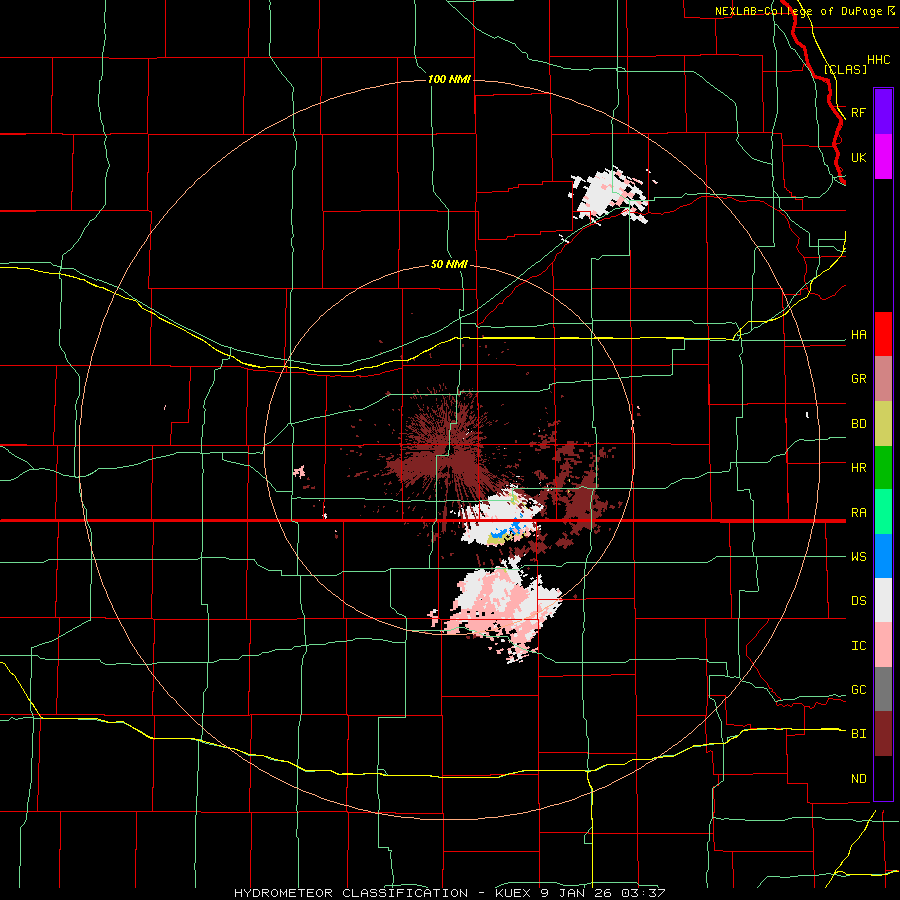900x900 pixels.
Task: Click the HR green legend swatch
Action: click(883, 468)
